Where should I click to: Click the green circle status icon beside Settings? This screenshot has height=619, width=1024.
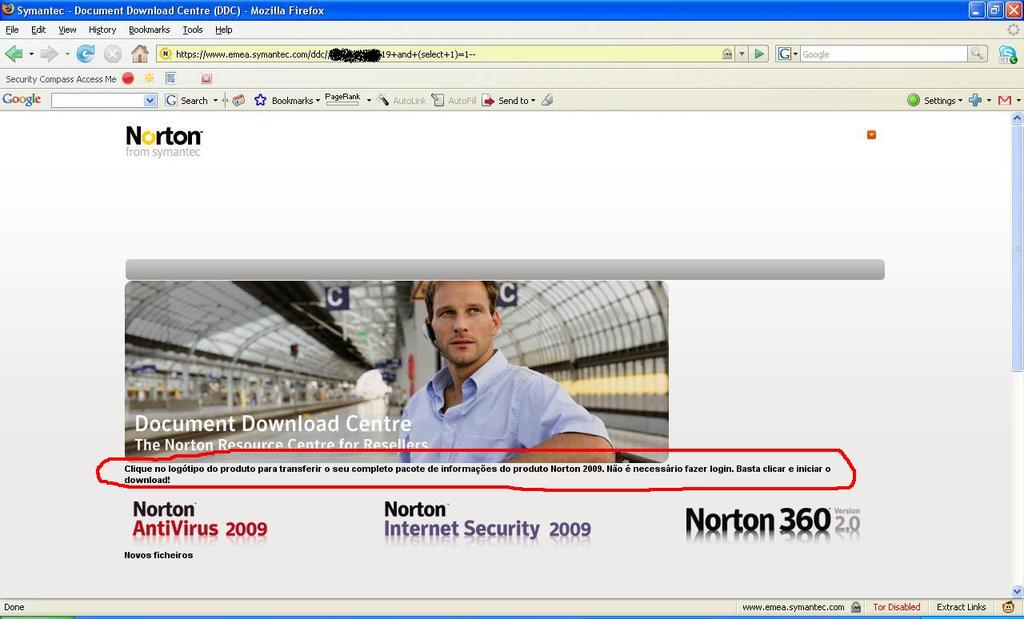pyautogui.click(x=914, y=100)
